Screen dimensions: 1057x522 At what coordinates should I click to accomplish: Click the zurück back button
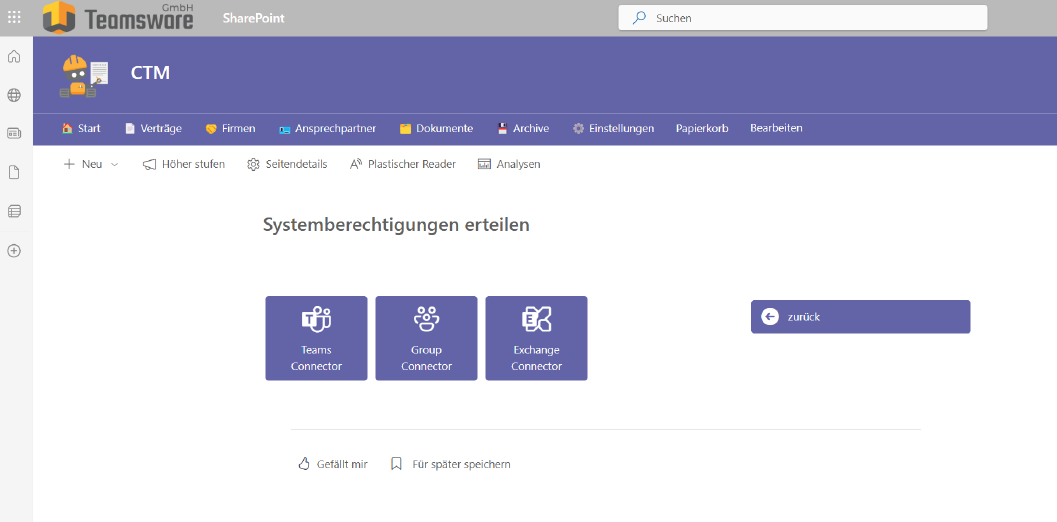click(860, 317)
